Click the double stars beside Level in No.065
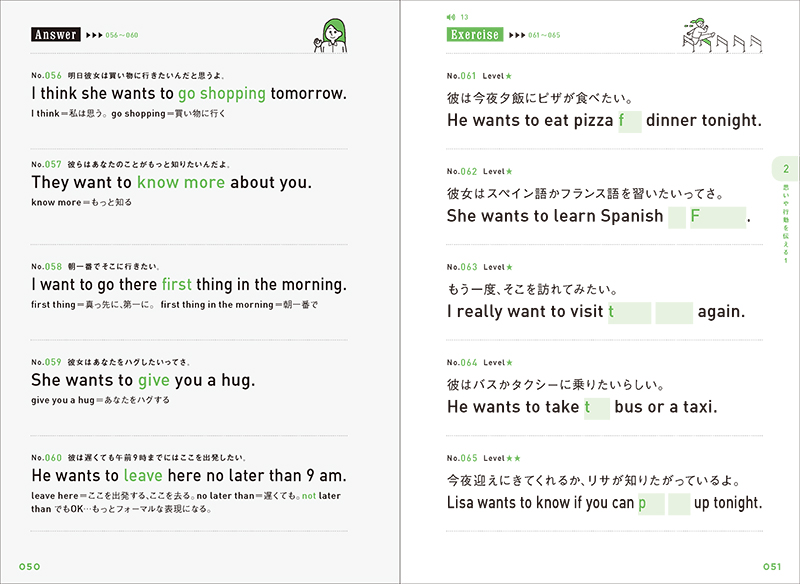Viewport: 800px width, 584px height. point(513,458)
